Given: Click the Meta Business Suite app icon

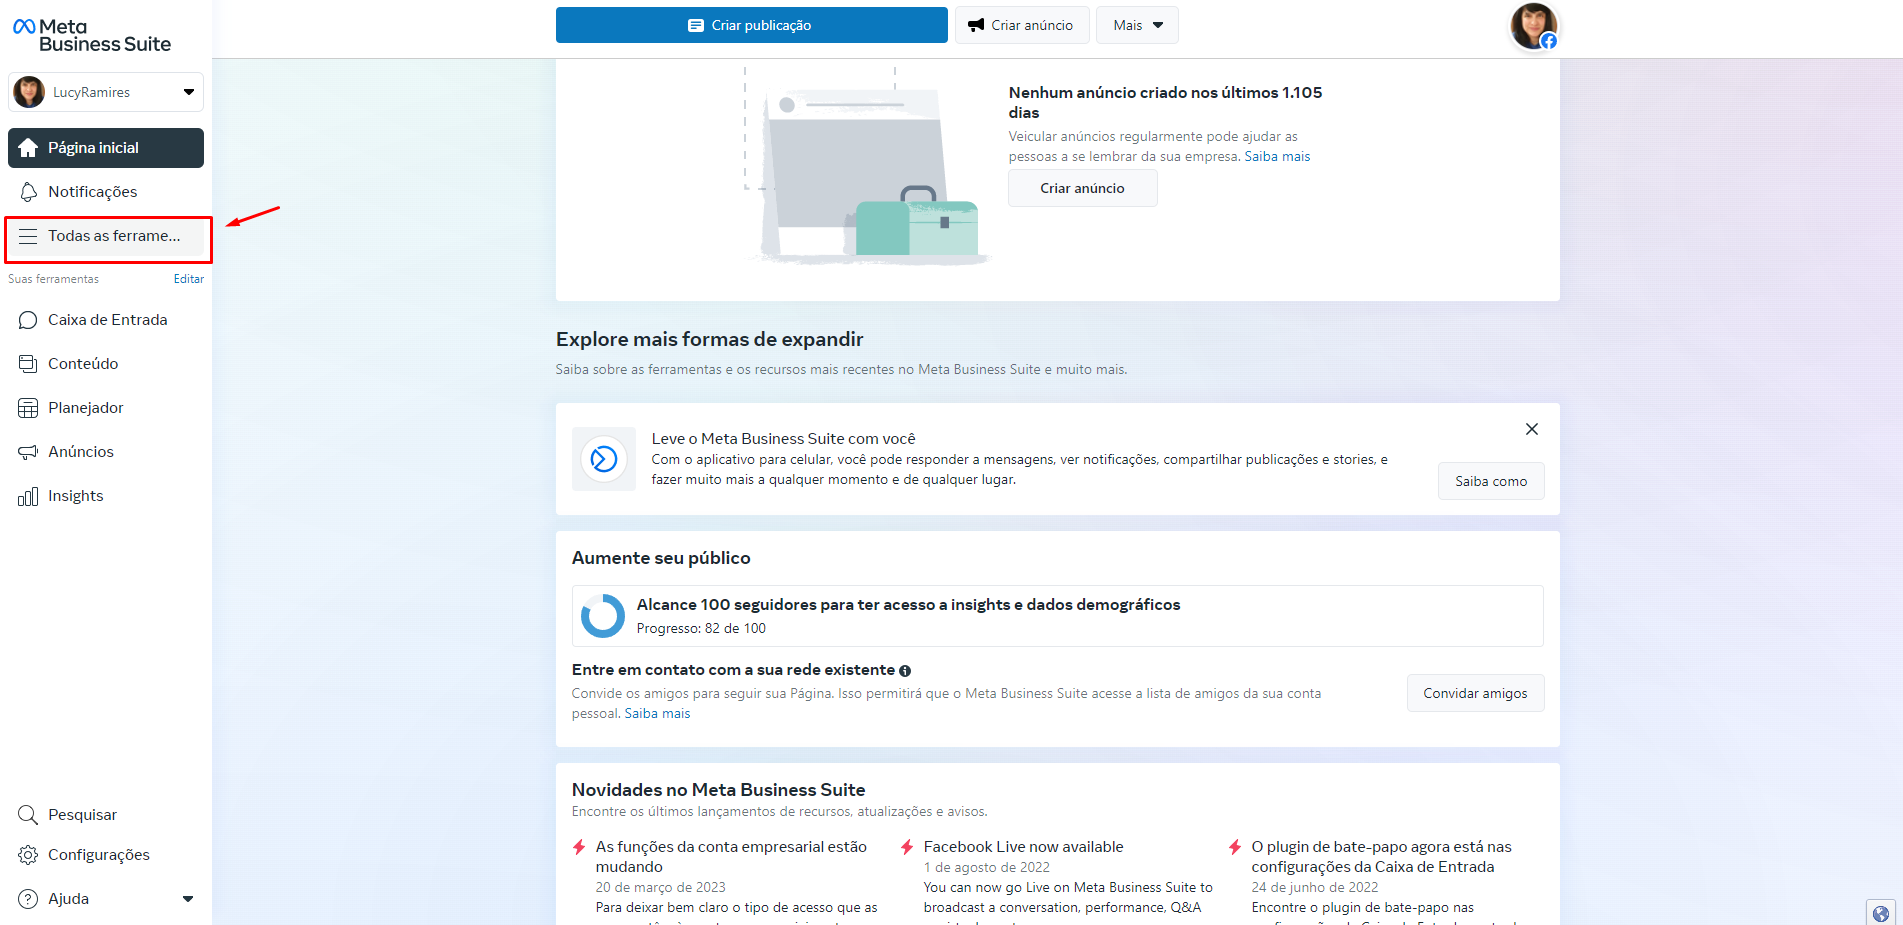Looking at the screenshot, I should (x=604, y=459).
